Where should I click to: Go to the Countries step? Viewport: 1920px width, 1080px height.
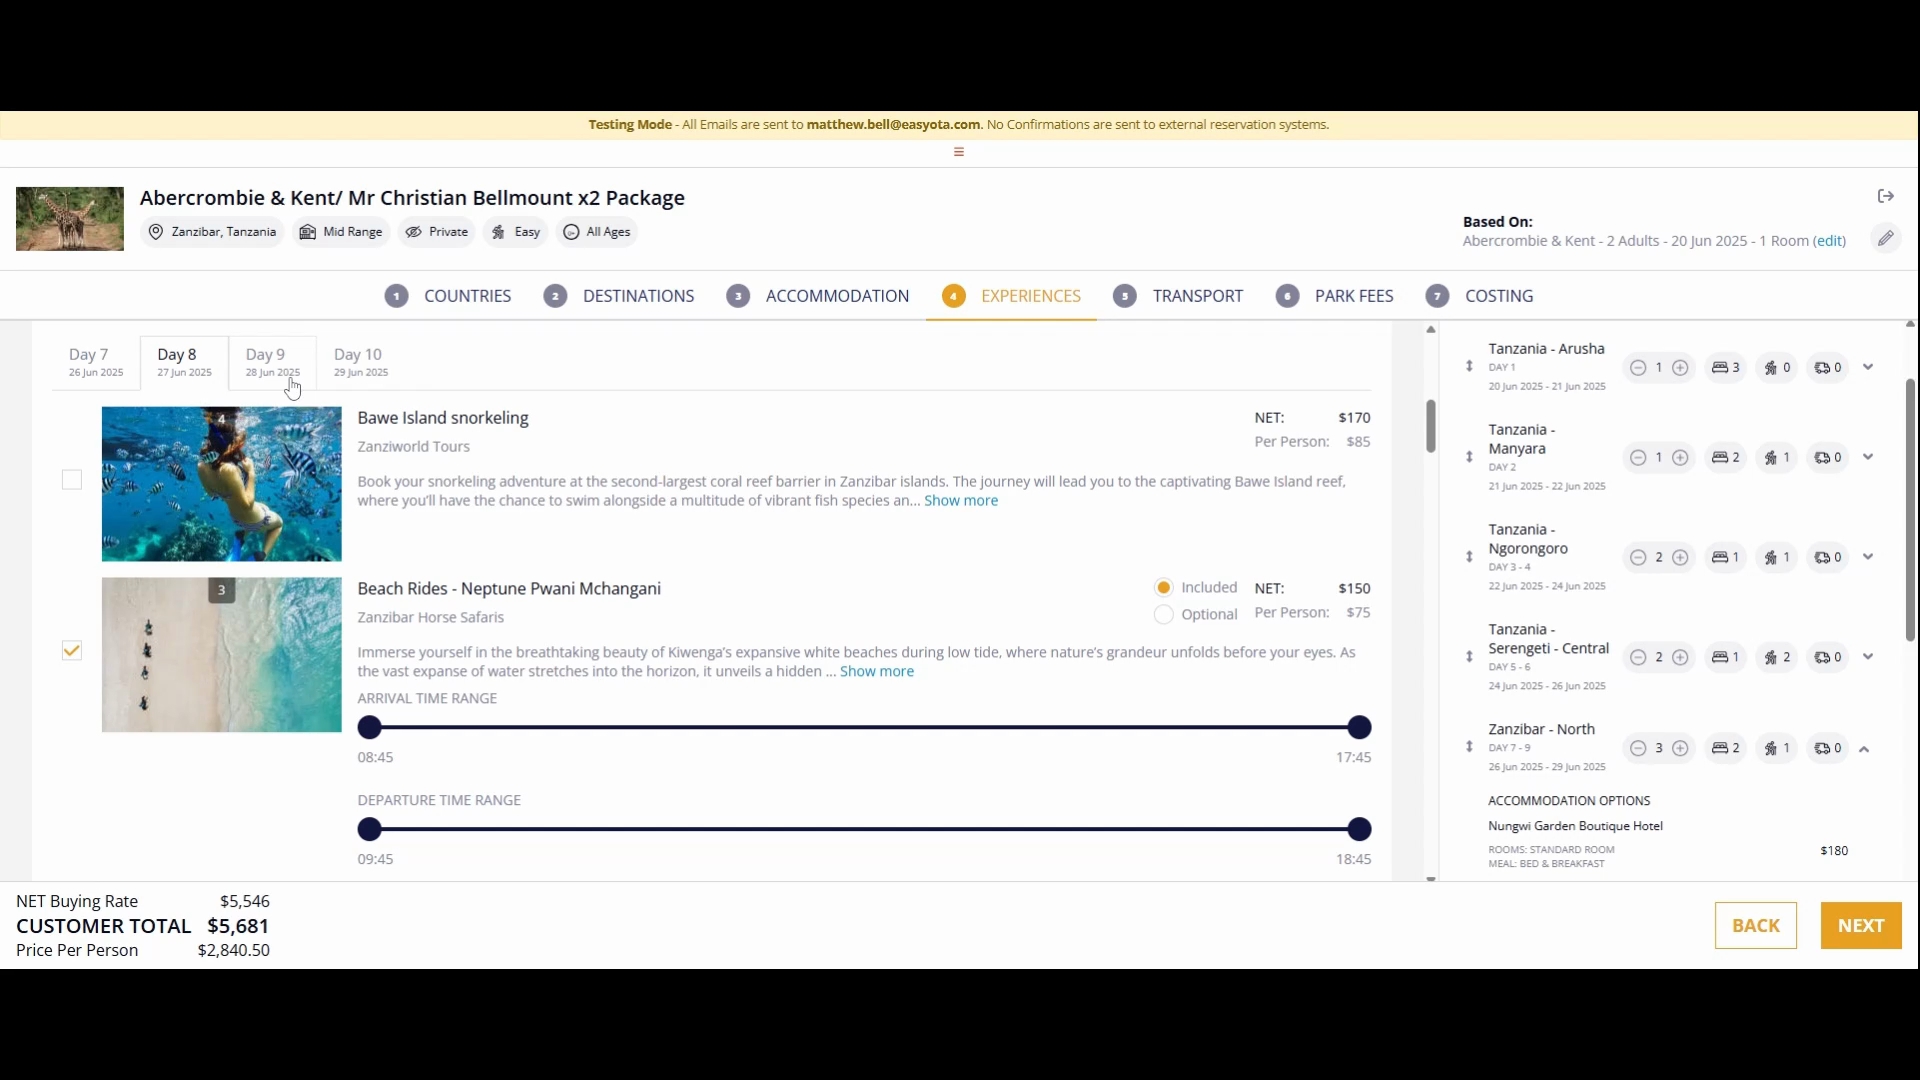pos(448,296)
